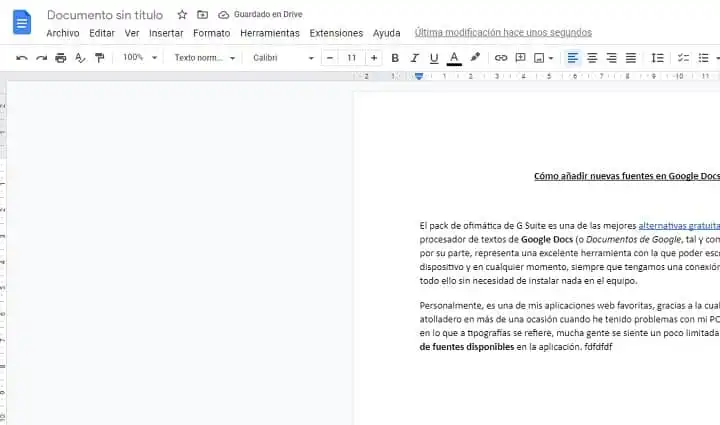This screenshot has width=720, height=425.
Task: Expand the insert image dropdown arrow
Action: click(551, 58)
